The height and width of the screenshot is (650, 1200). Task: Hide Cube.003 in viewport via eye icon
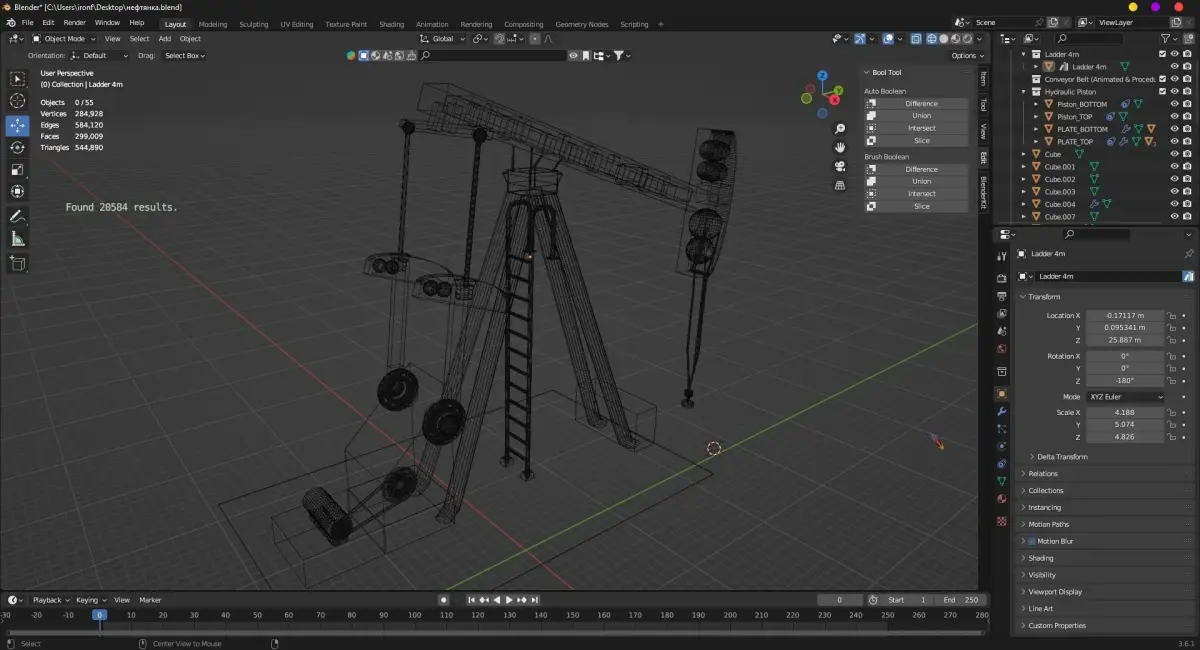(1174, 191)
